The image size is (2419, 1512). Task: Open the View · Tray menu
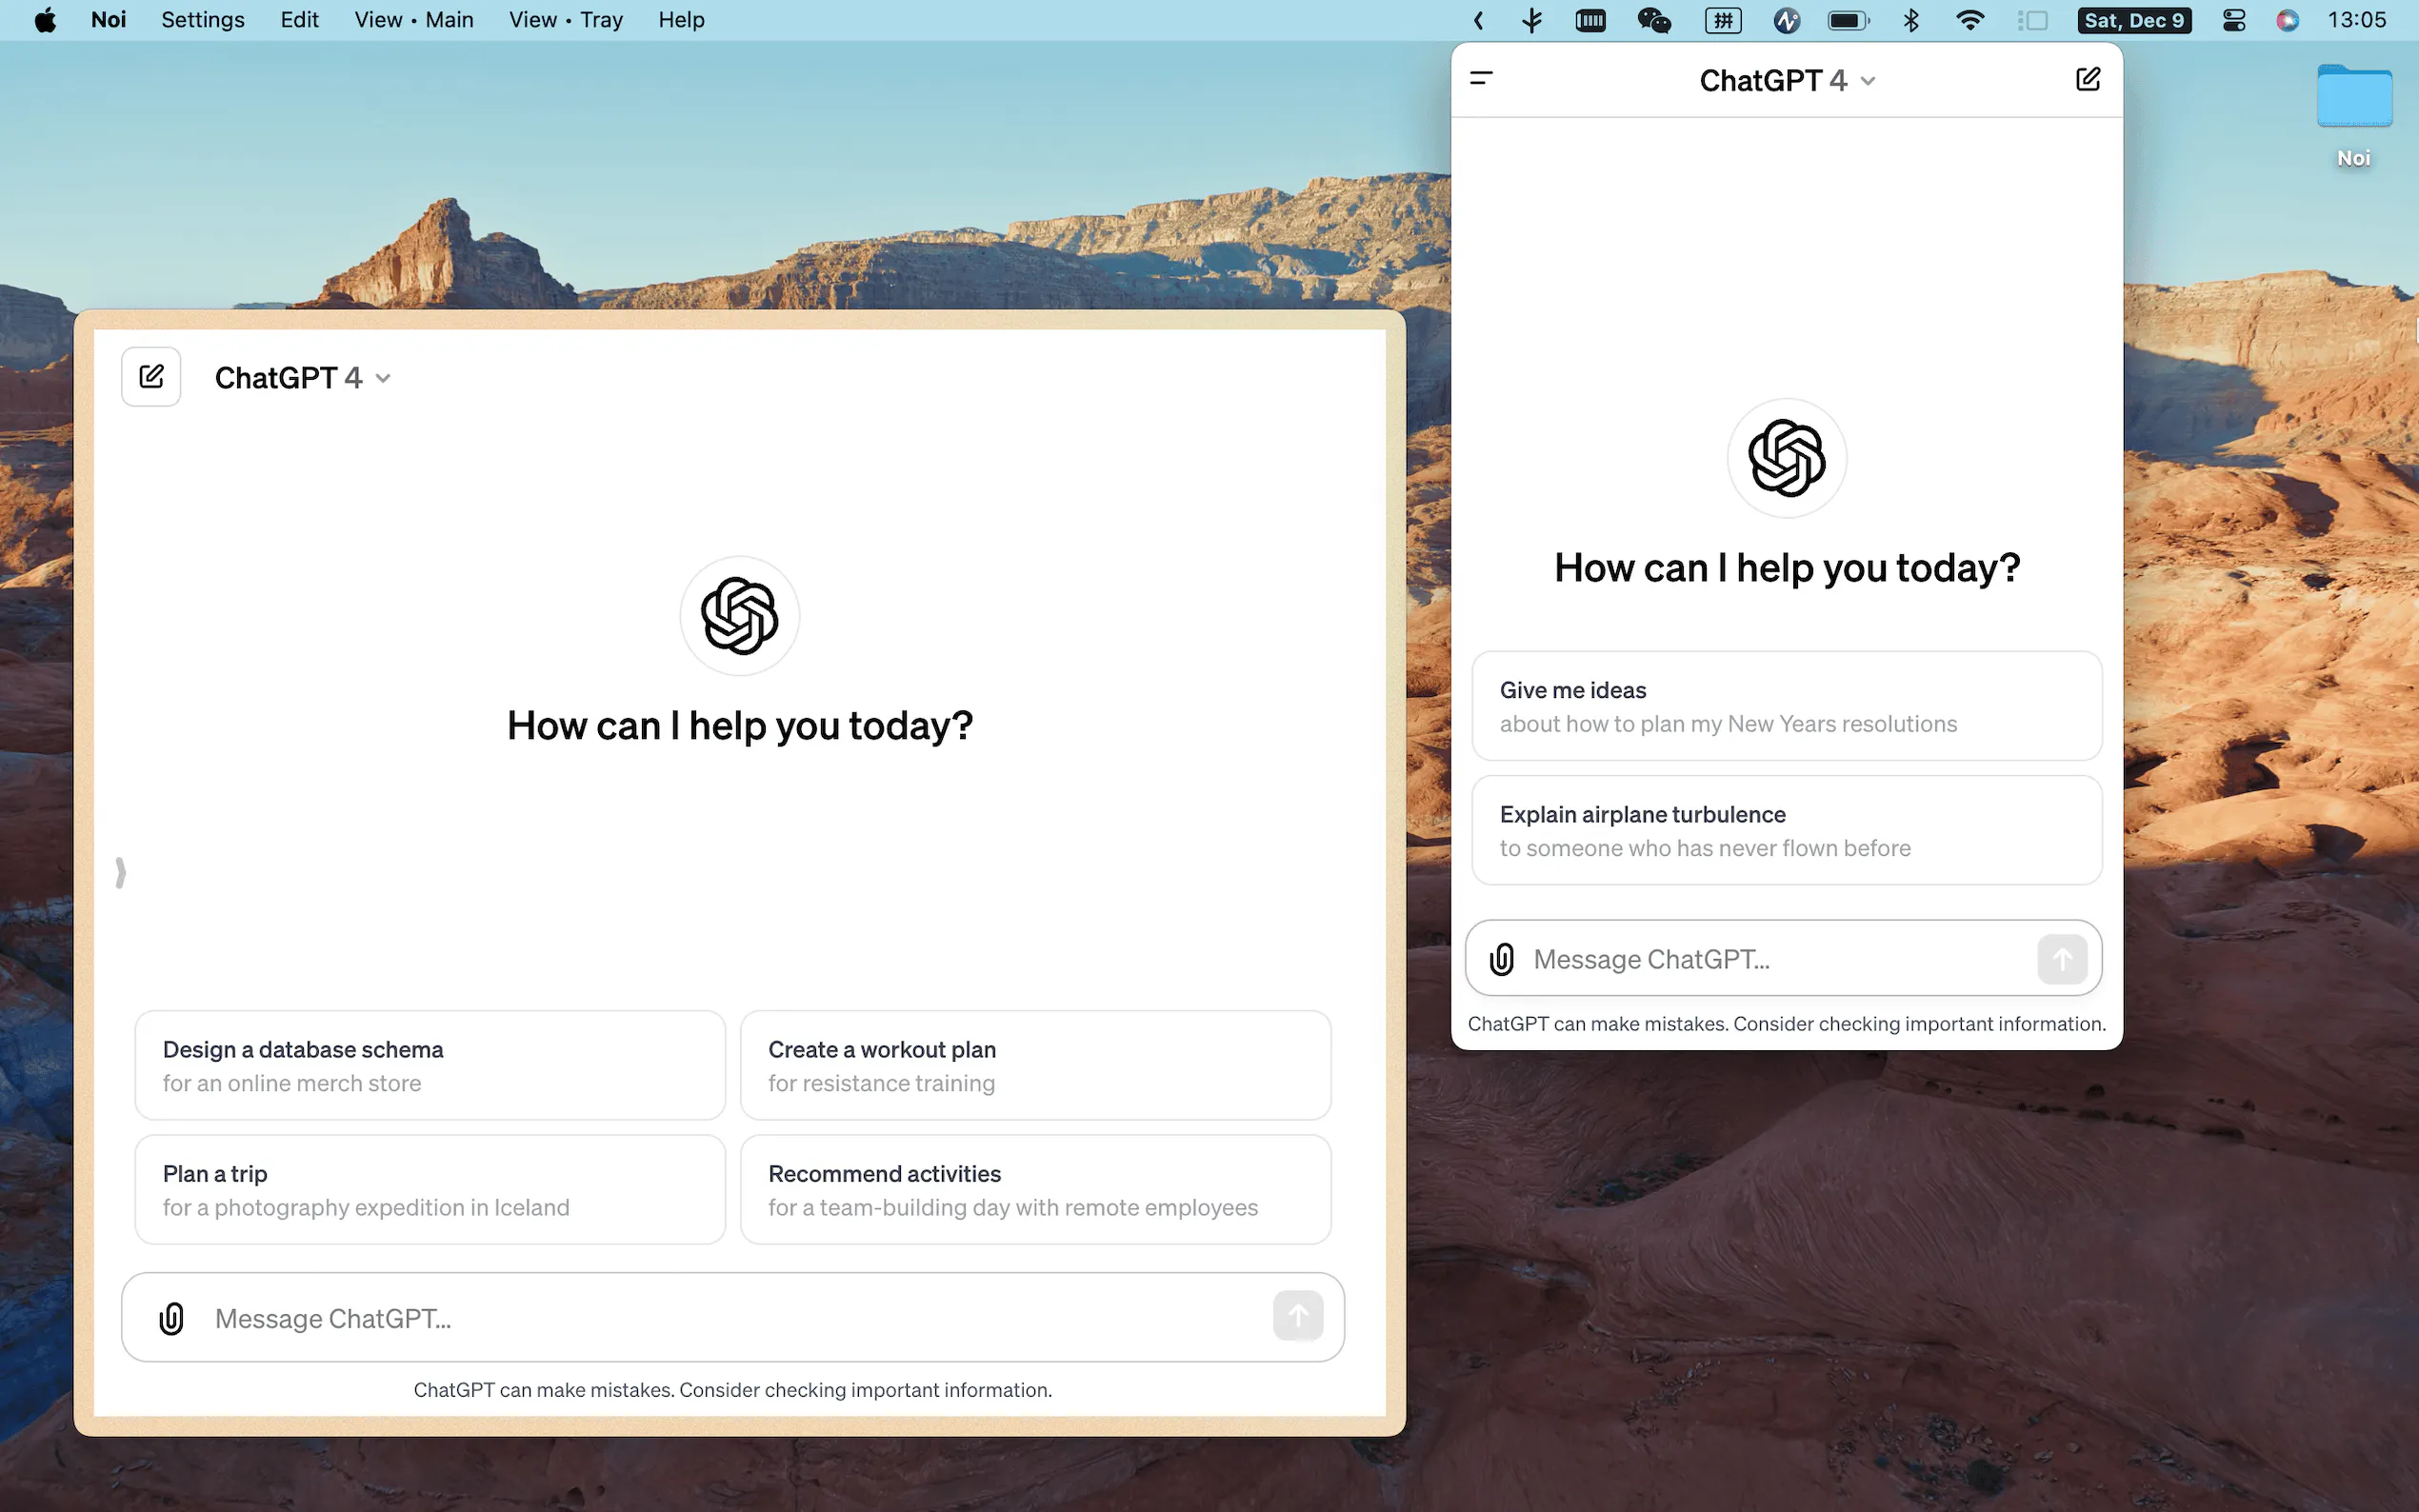566,20
